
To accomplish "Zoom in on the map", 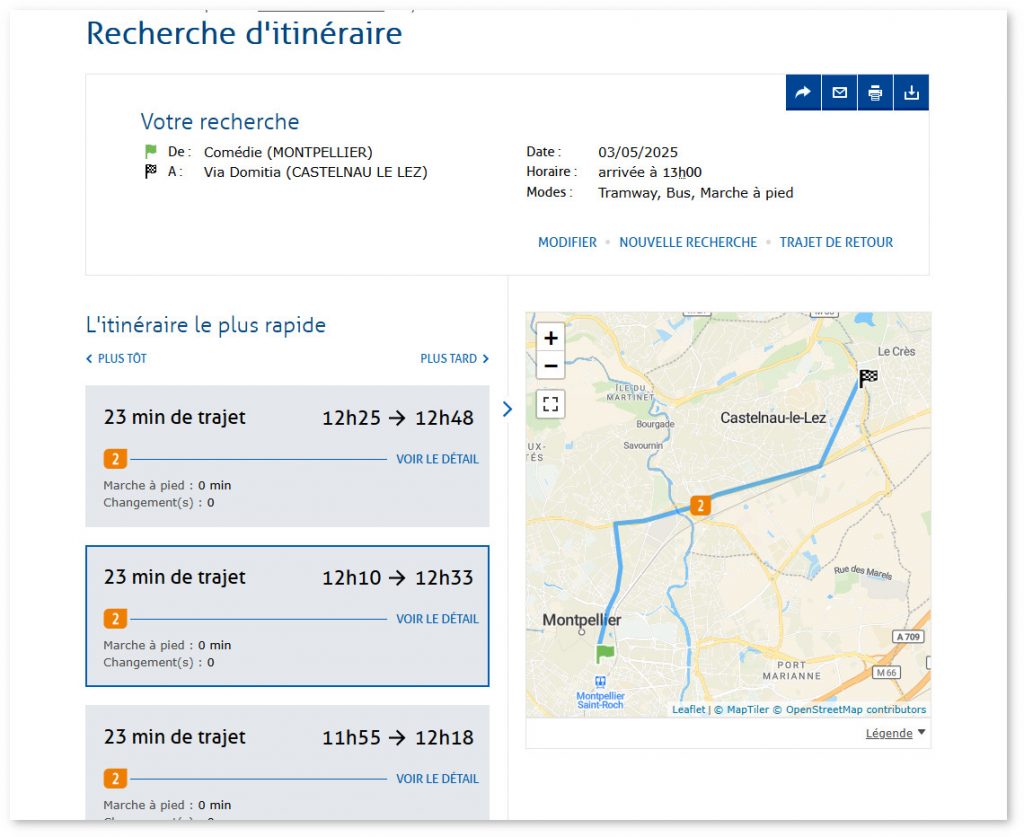I will 551,338.
